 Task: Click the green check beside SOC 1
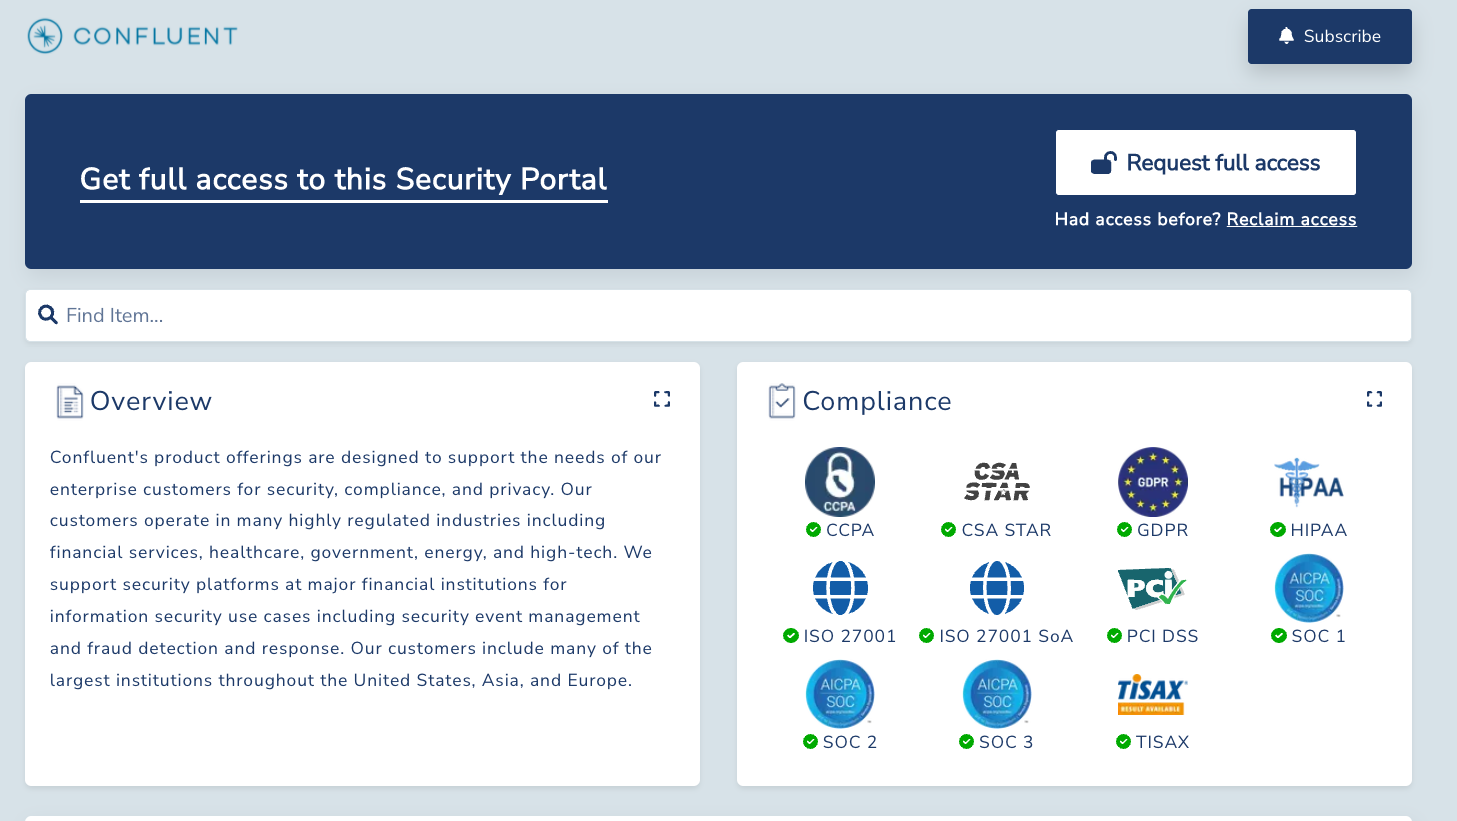1278,636
